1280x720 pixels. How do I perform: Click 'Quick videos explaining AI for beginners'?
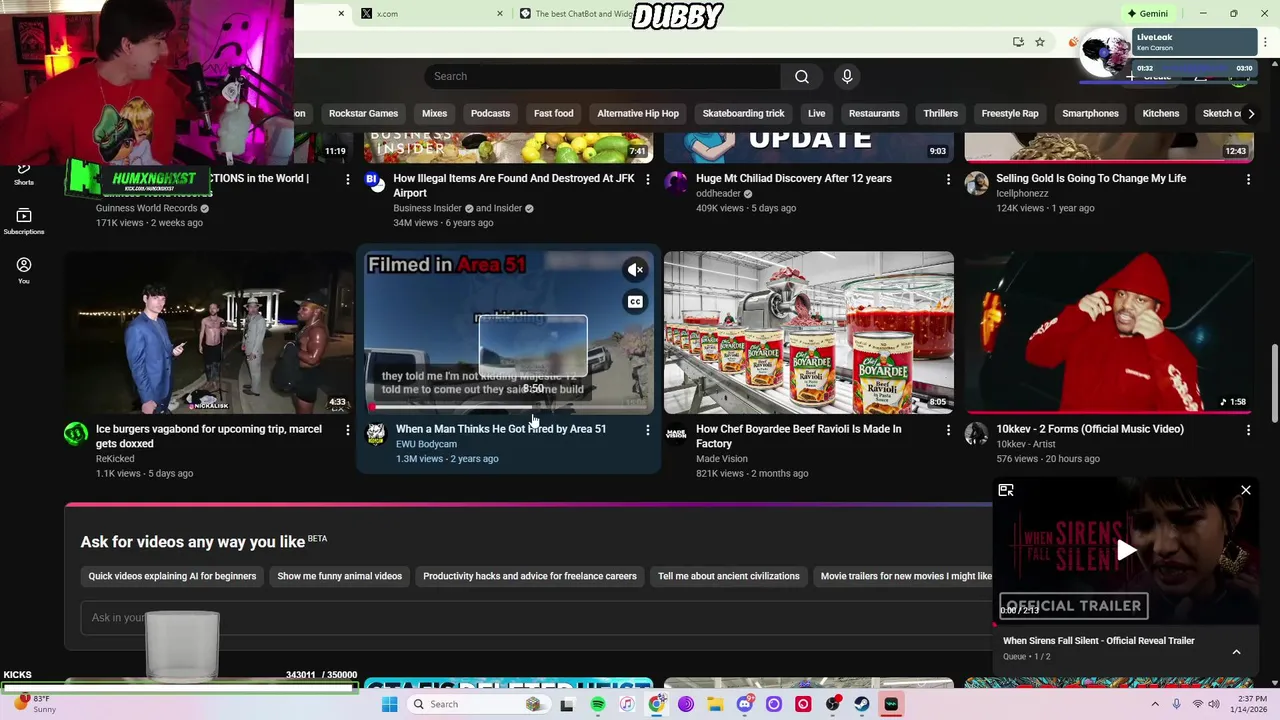pos(172,576)
